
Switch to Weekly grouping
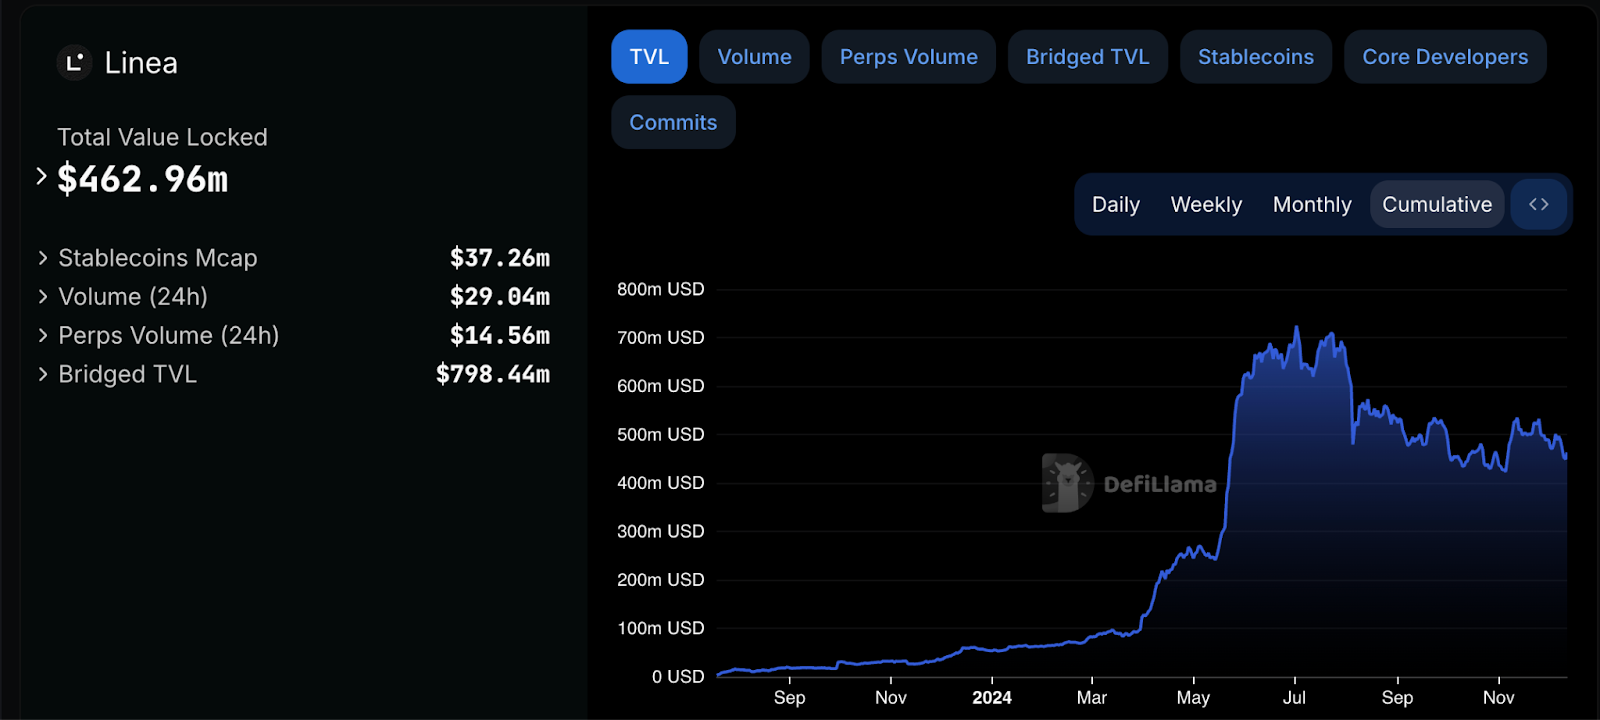pyautogui.click(x=1206, y=204)
